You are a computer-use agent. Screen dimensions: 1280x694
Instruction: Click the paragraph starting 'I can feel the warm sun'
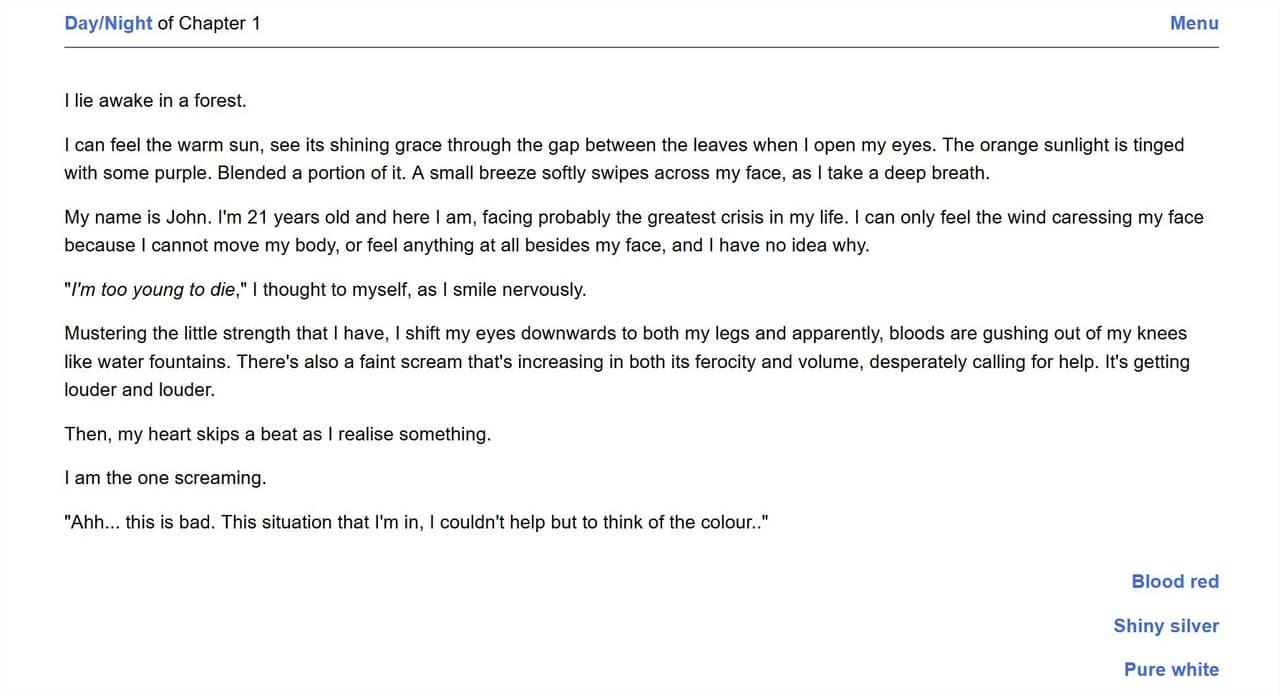624,159
